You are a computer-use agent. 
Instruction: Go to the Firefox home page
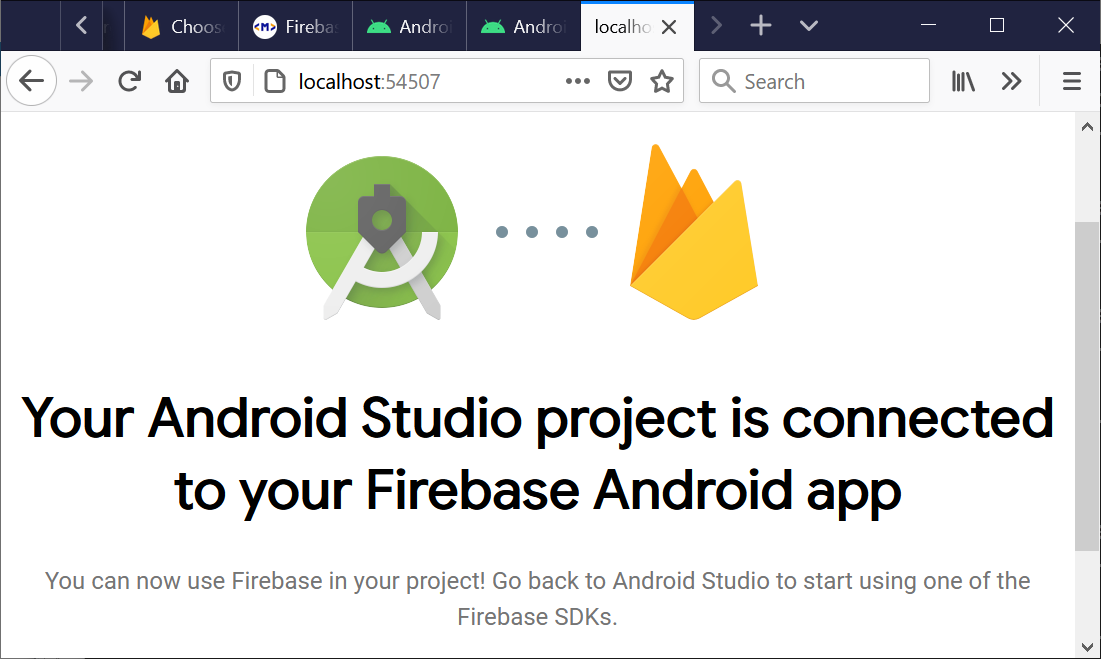[177, 82]
